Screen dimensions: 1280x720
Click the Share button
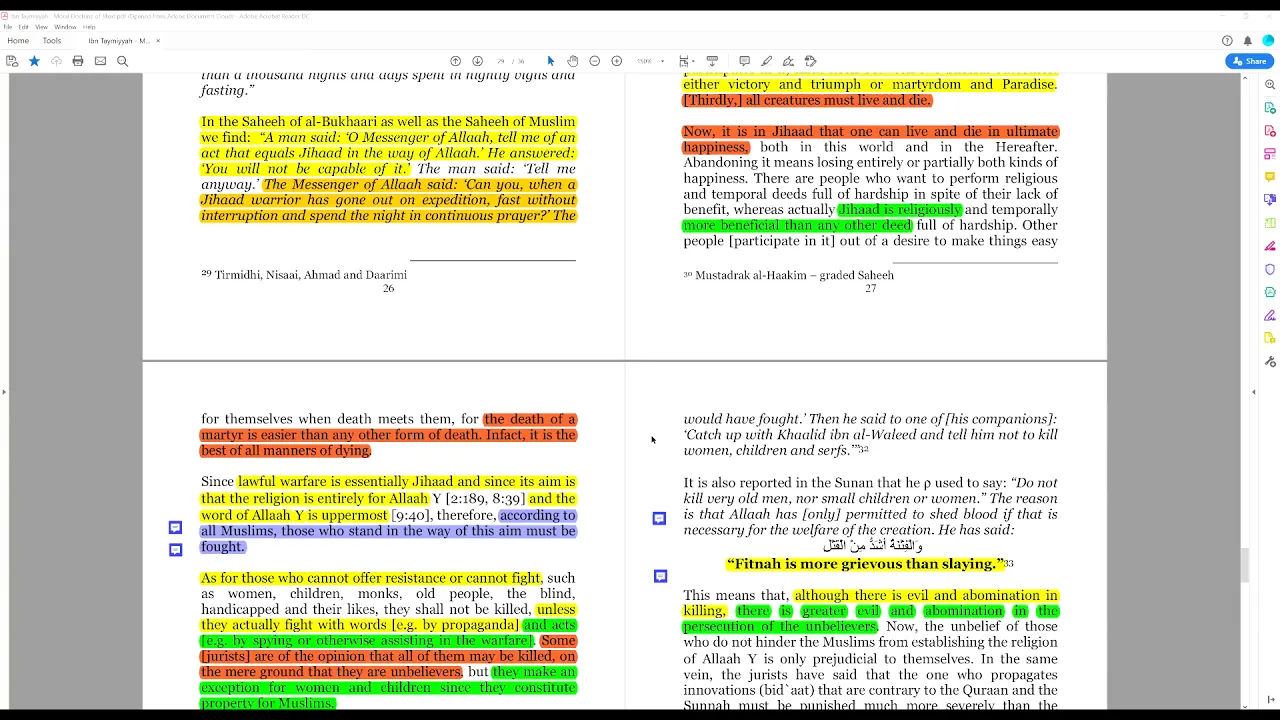1249,61
